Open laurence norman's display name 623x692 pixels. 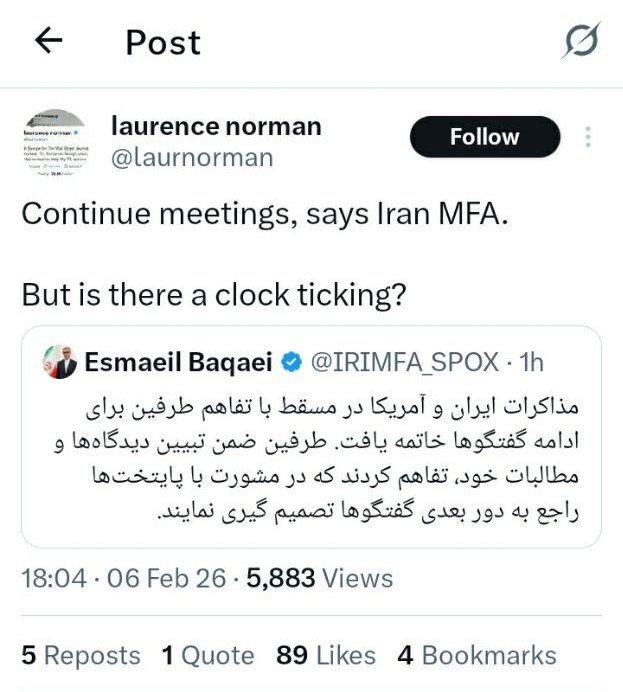(216, 126)
